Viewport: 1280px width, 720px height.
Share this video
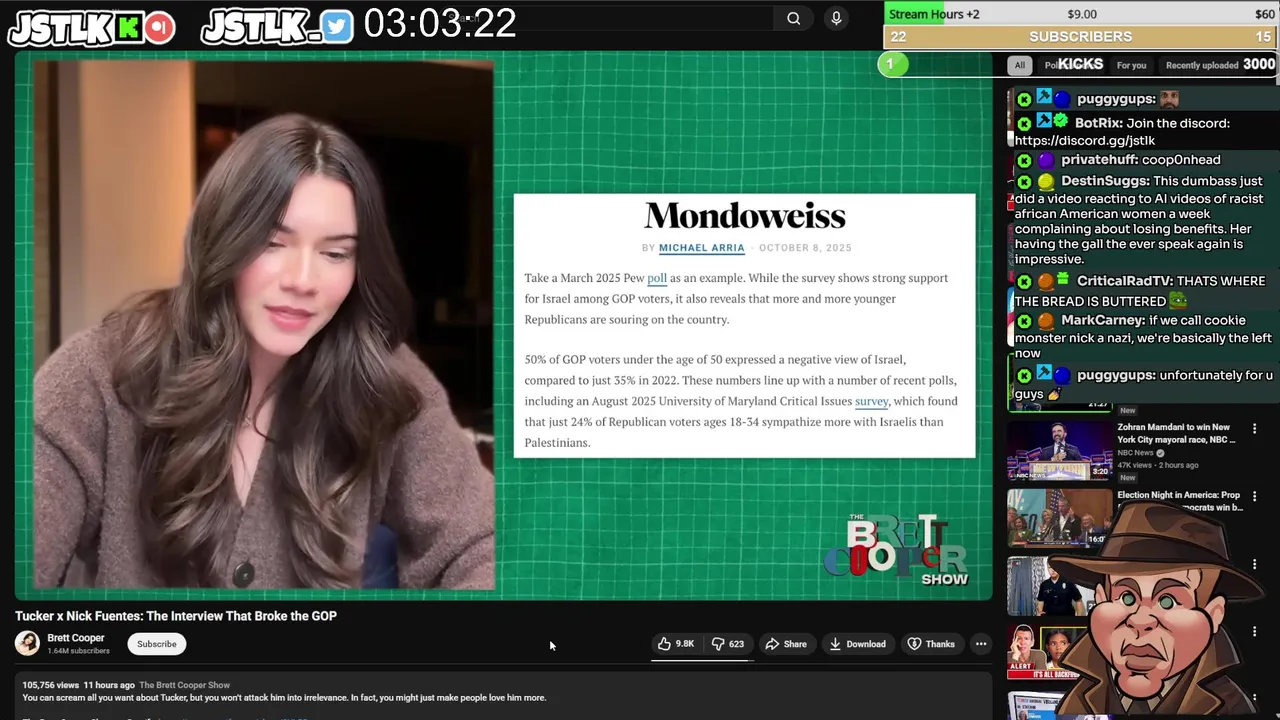click(786, 644)
